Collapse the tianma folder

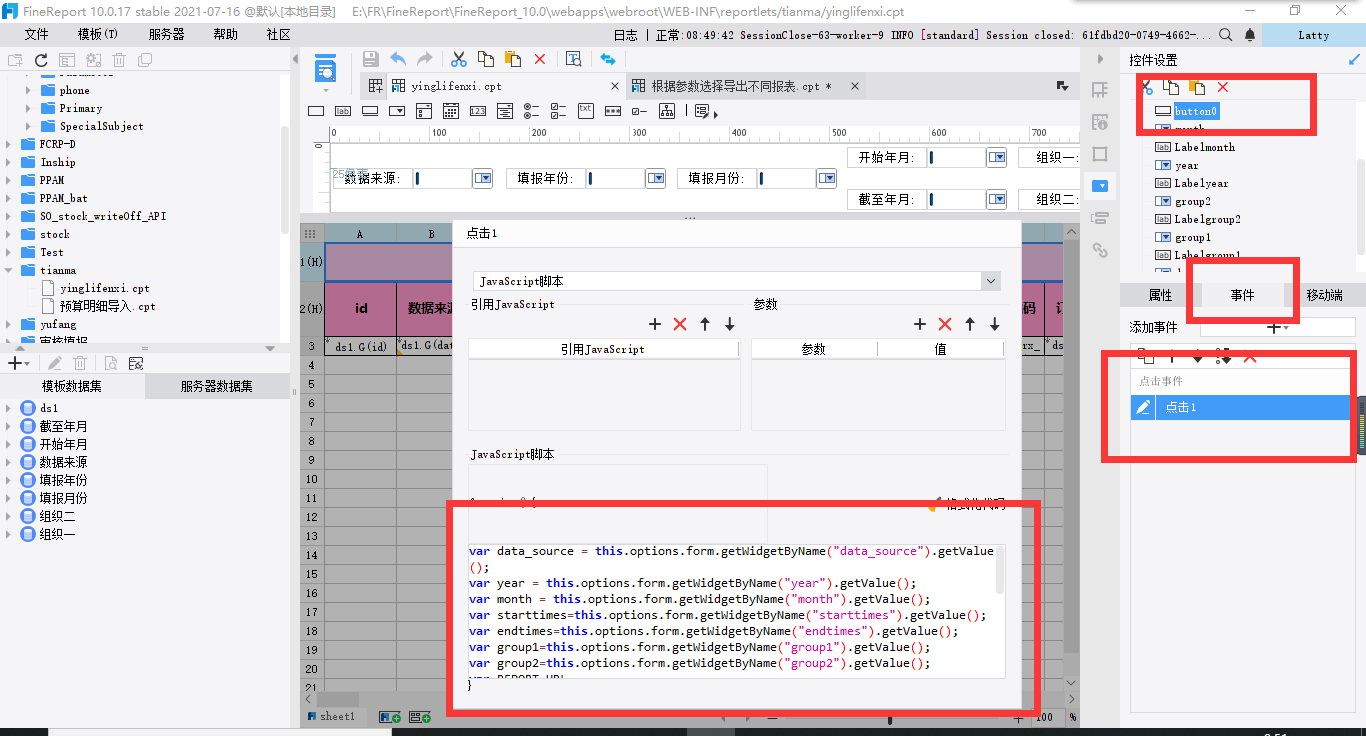pyautogui.click(x=10, y=270)
